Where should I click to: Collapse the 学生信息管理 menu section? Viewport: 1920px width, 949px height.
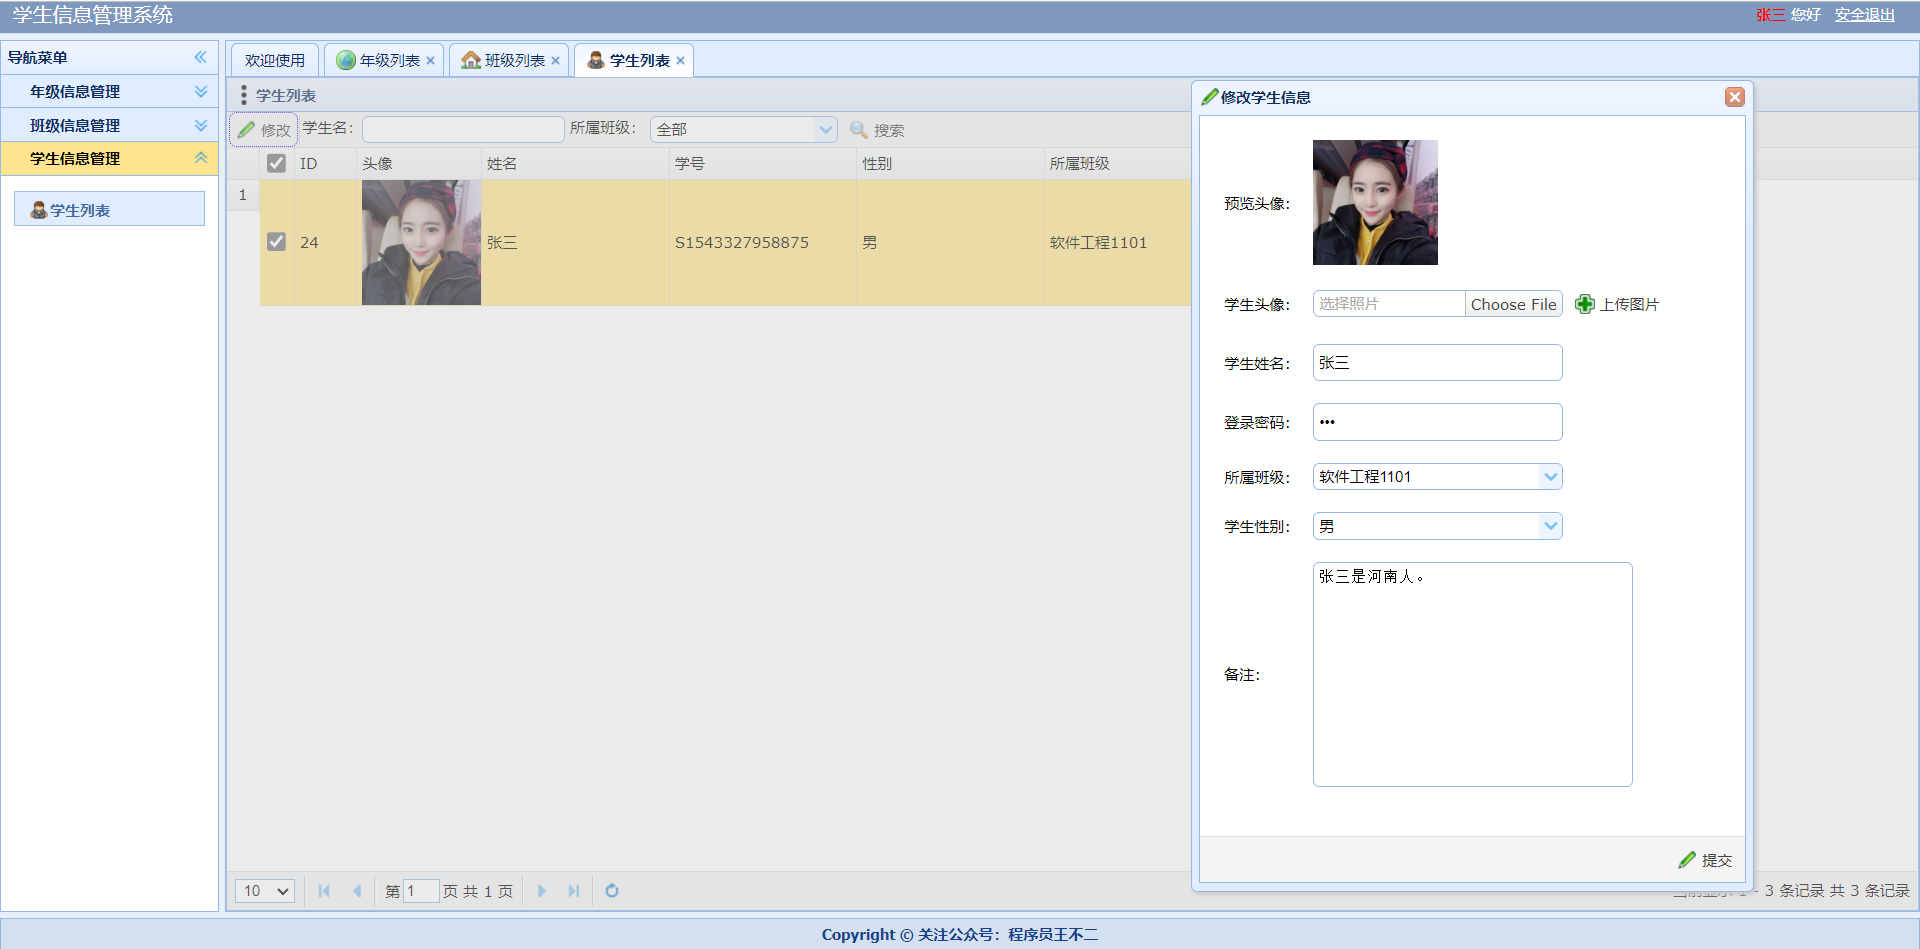(200, 158)
